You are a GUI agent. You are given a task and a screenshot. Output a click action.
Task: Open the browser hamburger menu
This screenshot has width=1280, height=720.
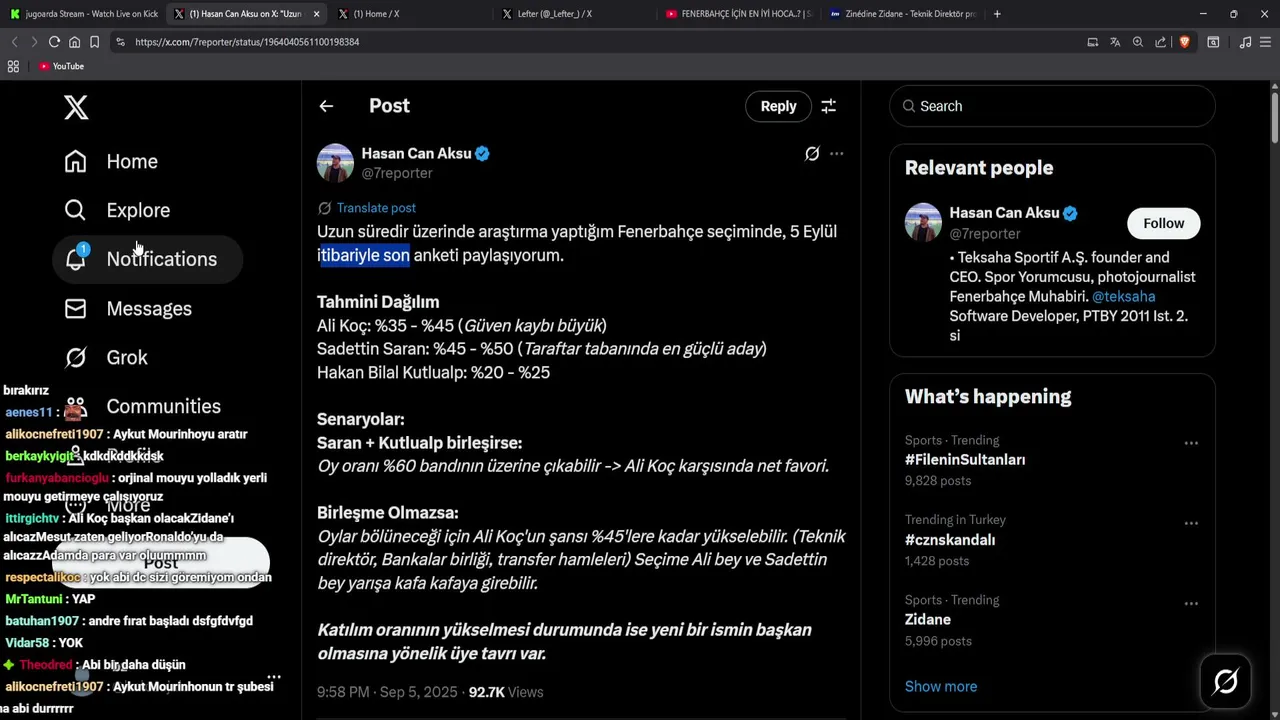pos(1266,42)
